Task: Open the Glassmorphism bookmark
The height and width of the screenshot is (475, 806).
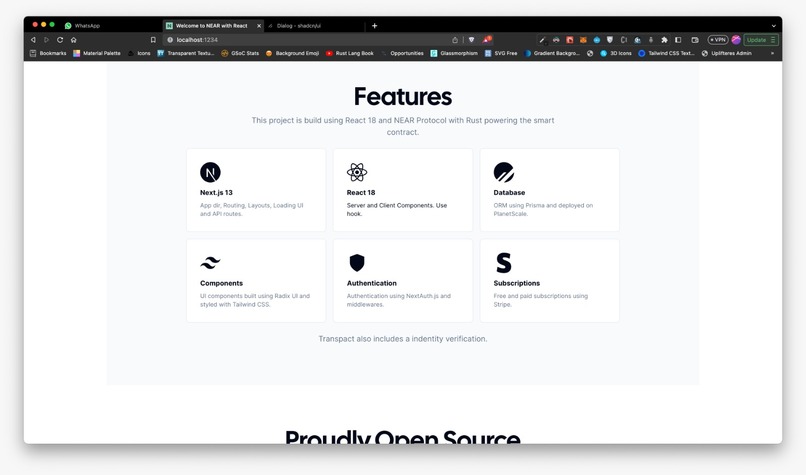Action: coord(454,53)
